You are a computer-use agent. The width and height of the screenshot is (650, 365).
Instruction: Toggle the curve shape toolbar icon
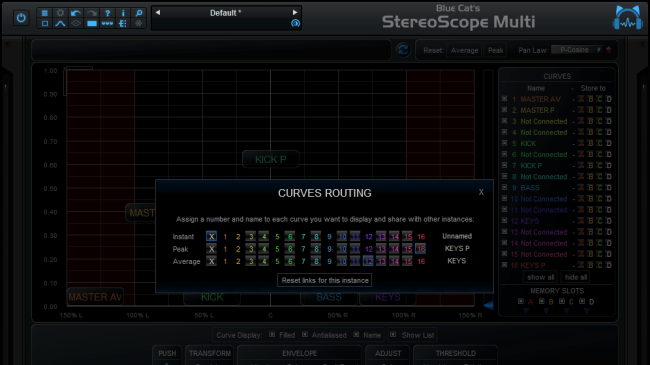click(60, 24)
